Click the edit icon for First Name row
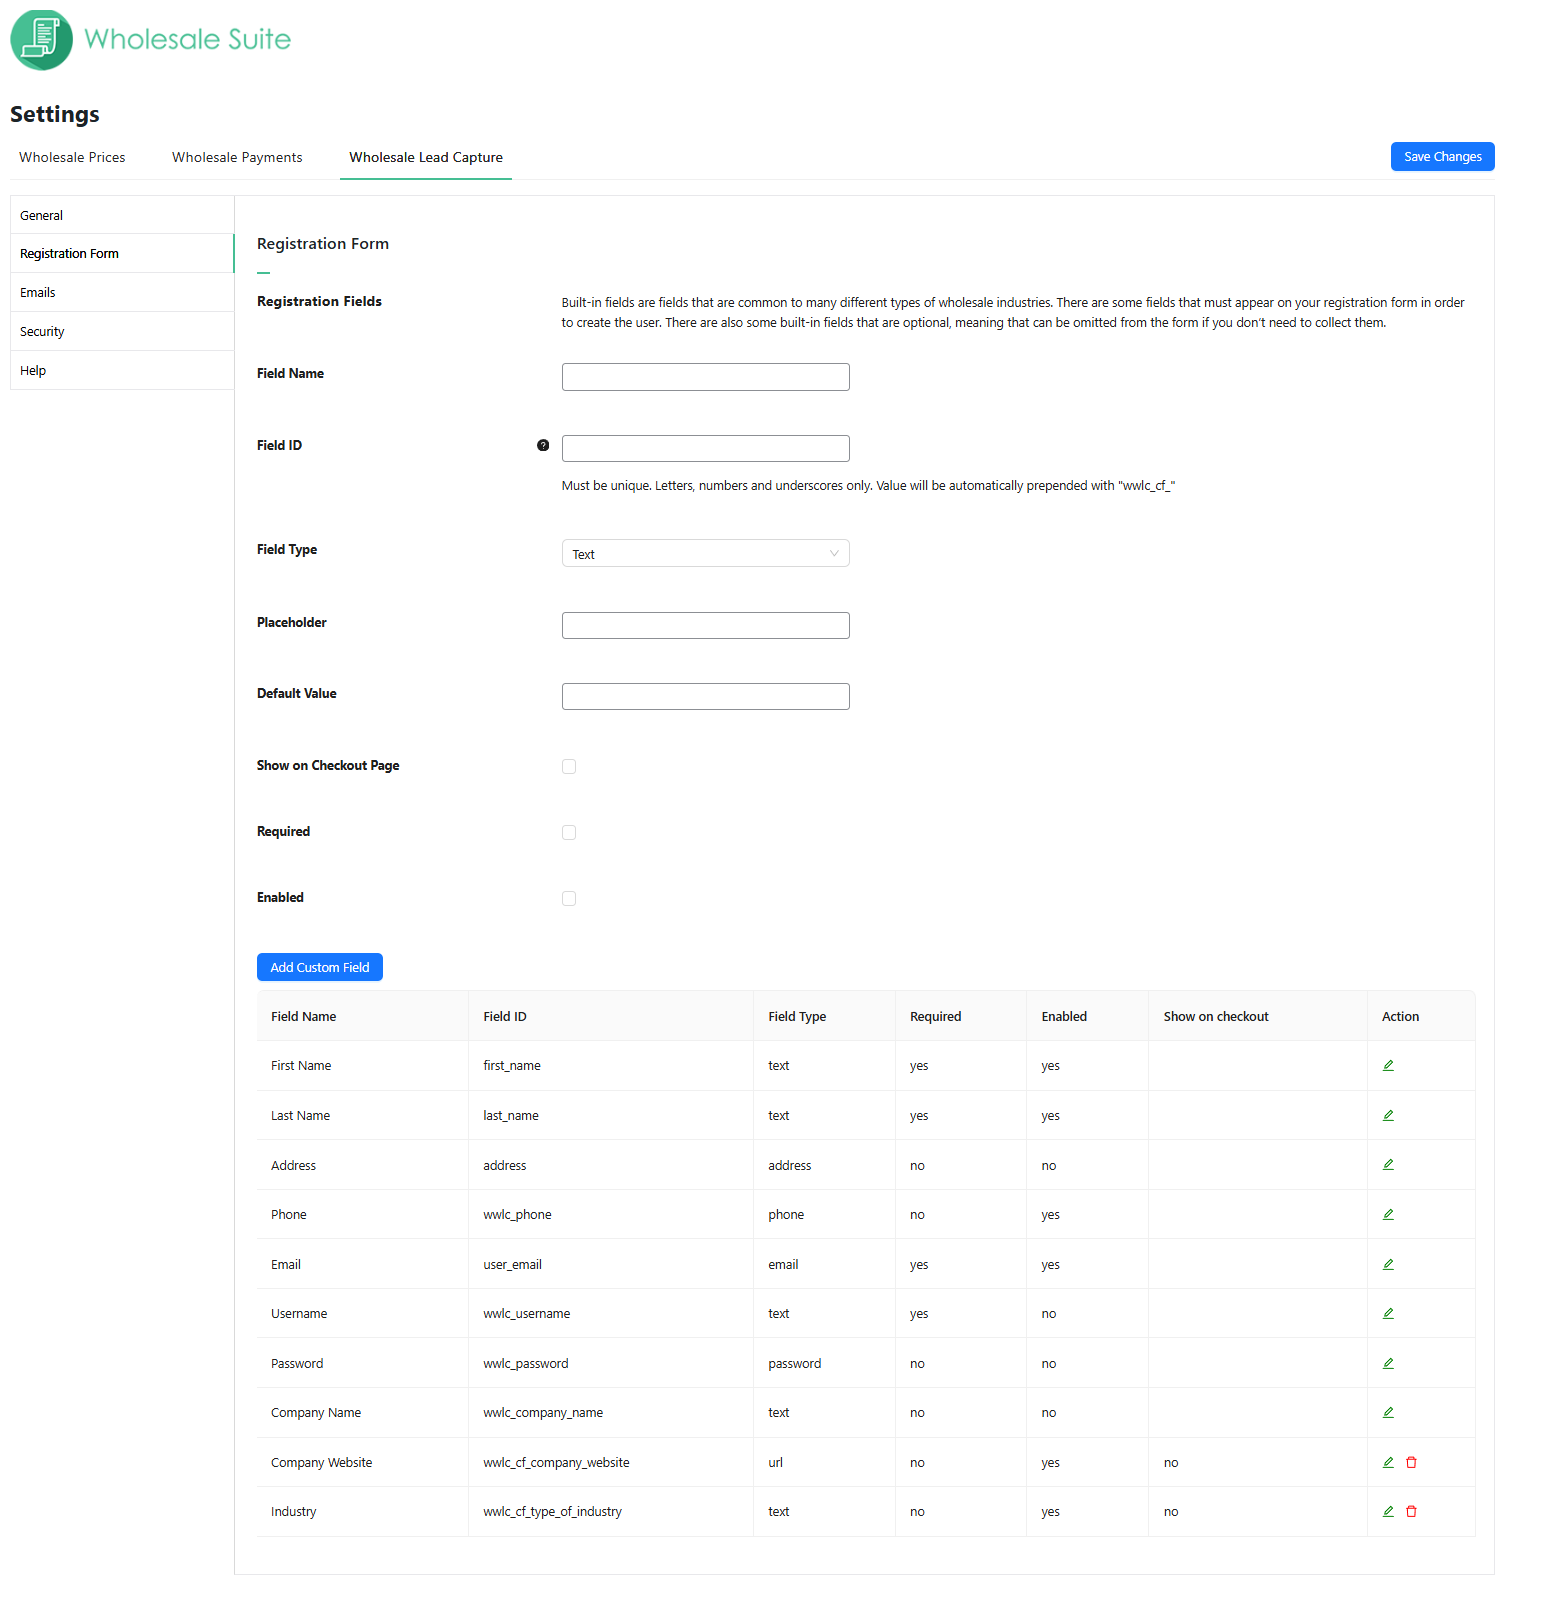Image resolution: width=1547 pixels, height=1597 pixels. (x=1388, y=1066)
